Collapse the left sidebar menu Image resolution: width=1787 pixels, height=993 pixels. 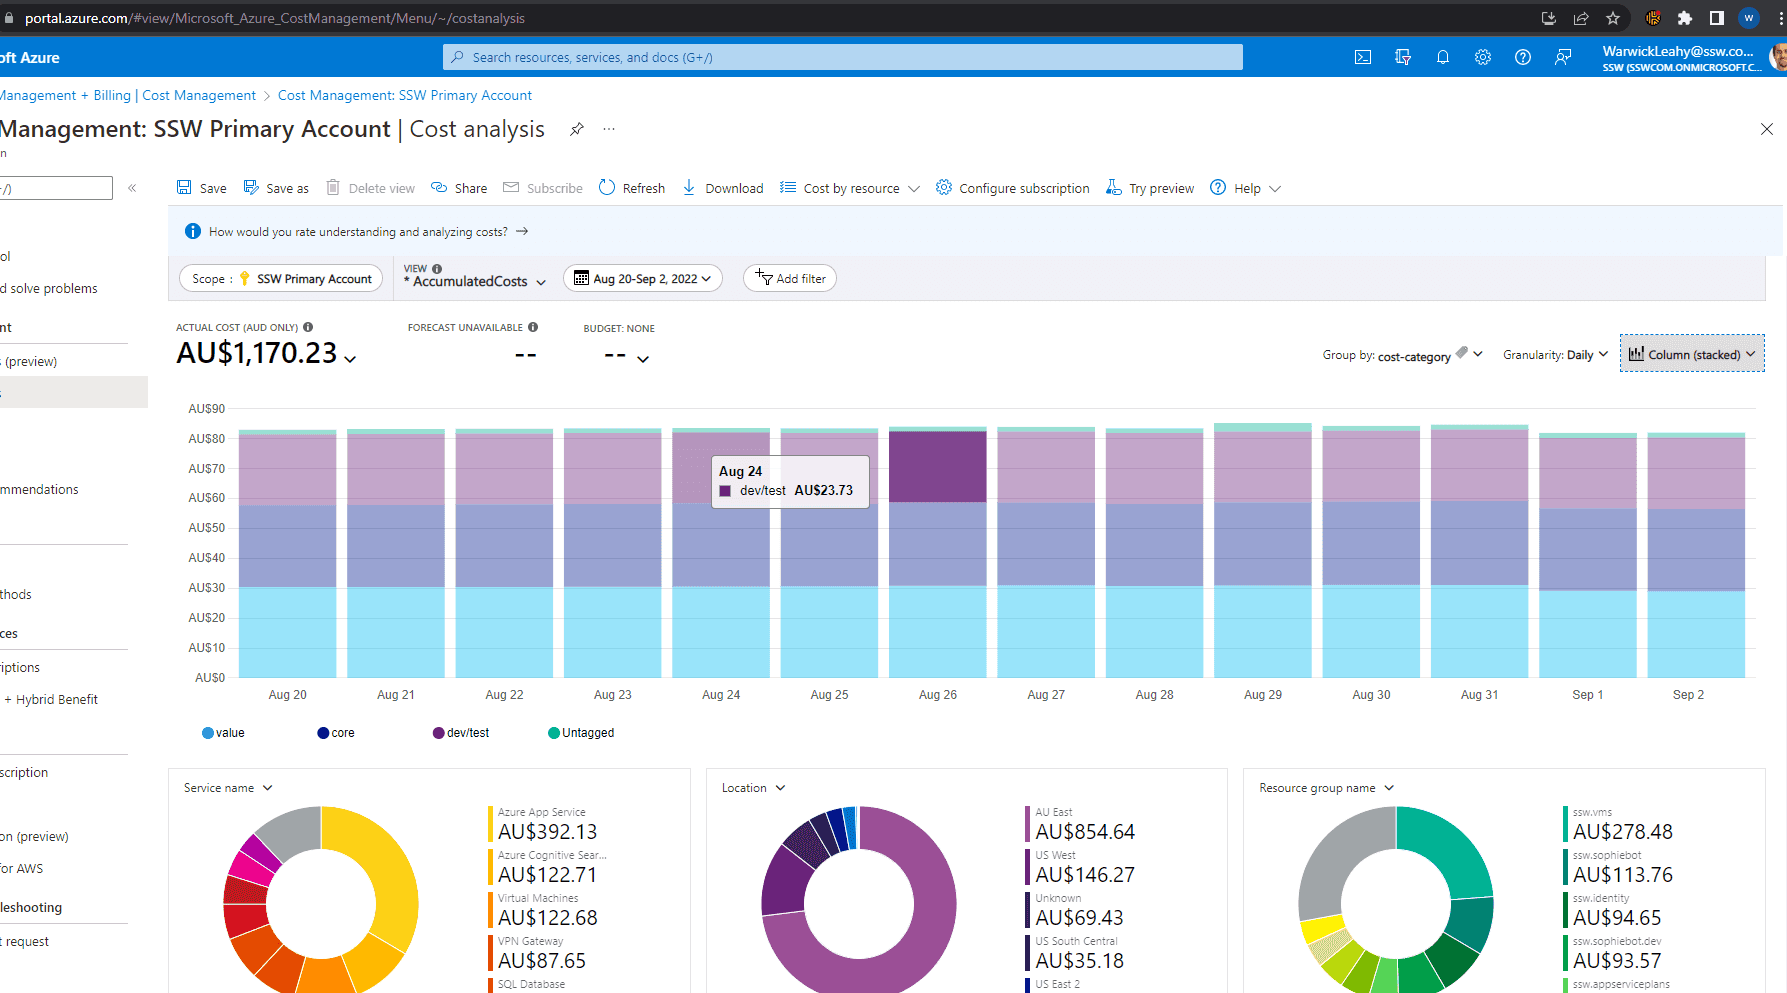point(132,188)
